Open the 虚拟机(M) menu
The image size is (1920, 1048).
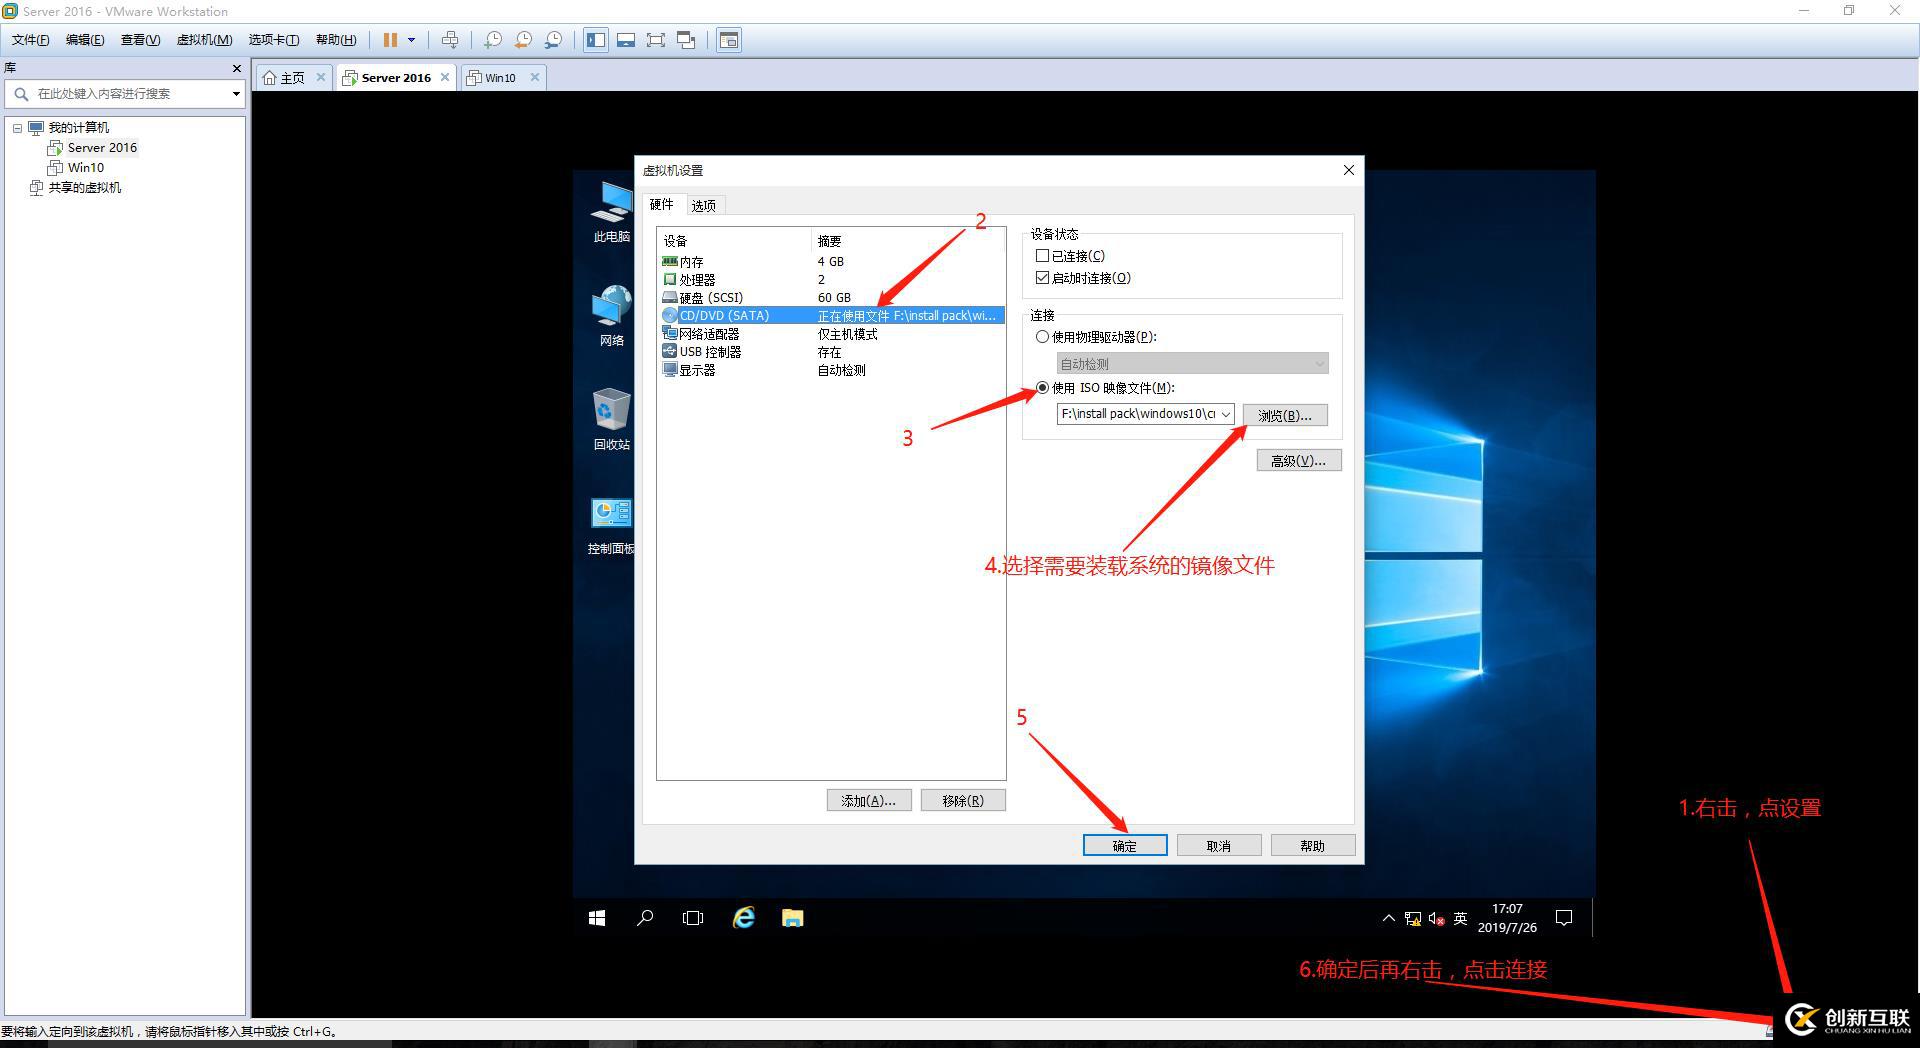pos(204,40)
